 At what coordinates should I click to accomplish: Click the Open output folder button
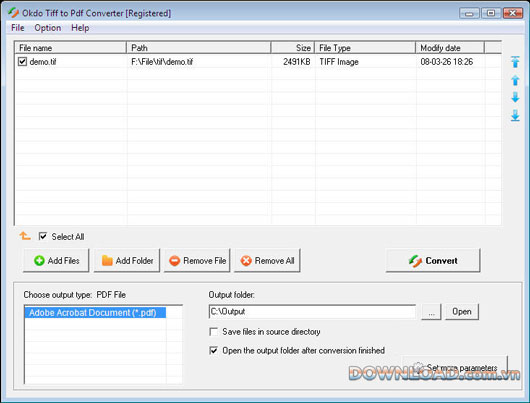tap(462, 312)
